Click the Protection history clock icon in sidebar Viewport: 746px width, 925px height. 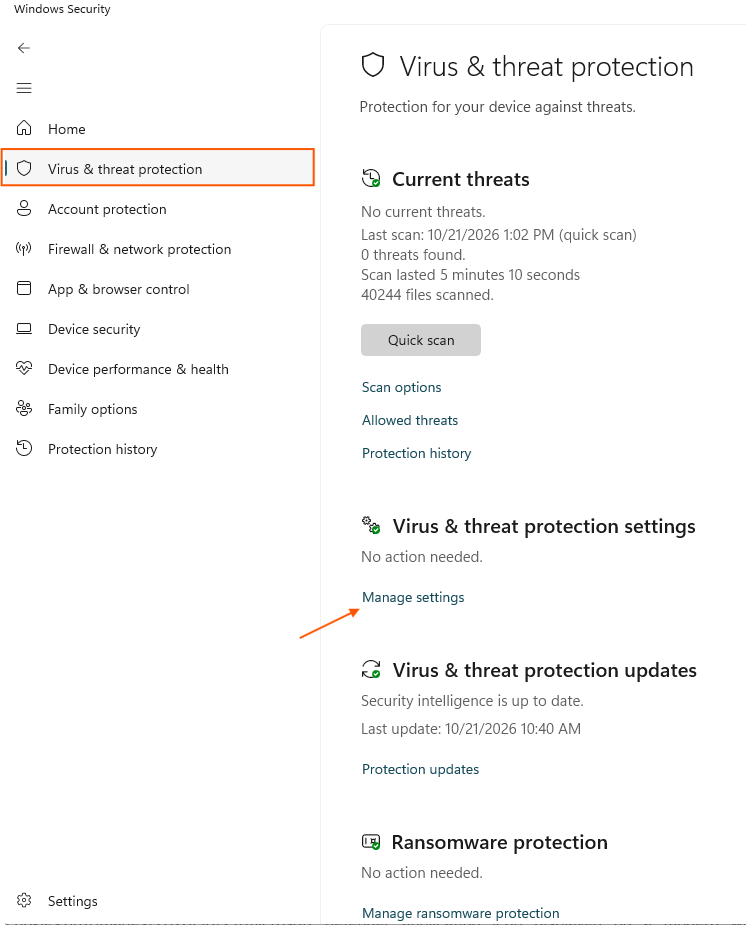click(24, 448)
